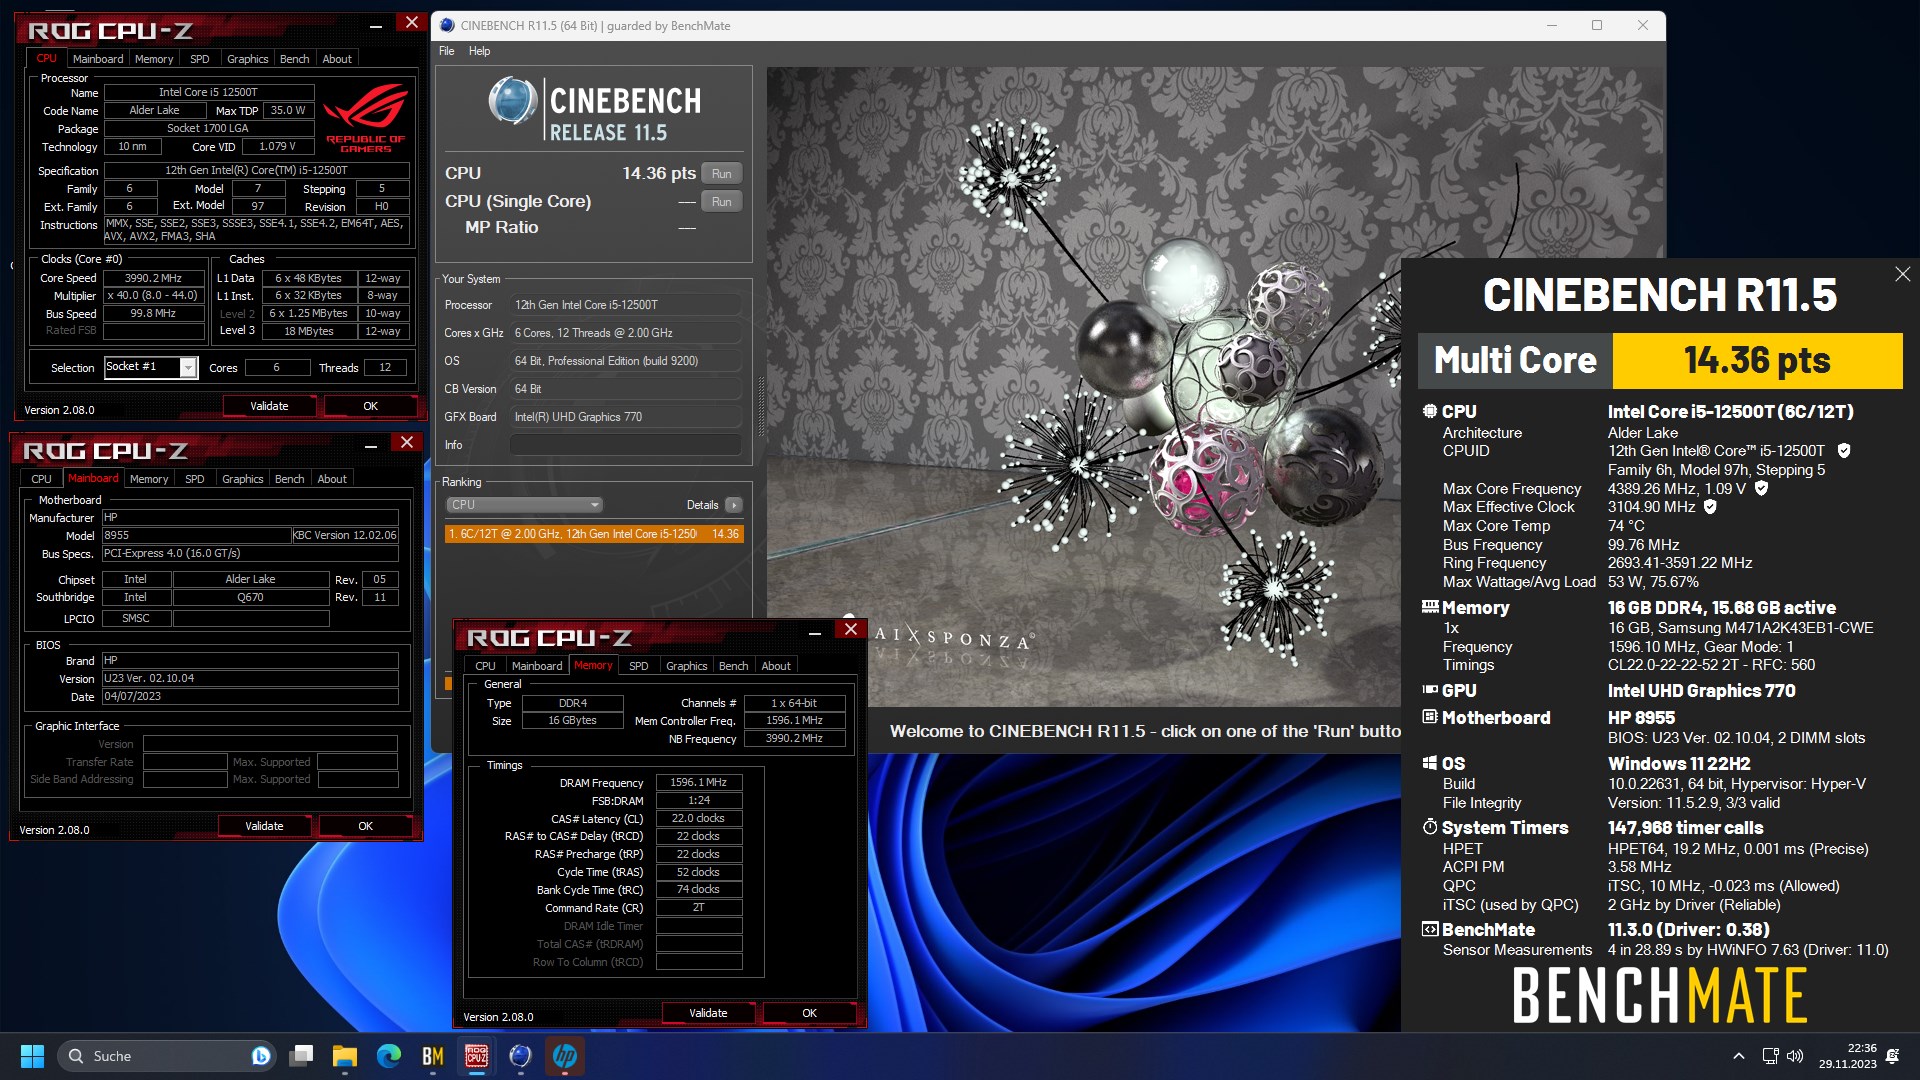Open Bench tab in Memory CPU-Z window

733,666
